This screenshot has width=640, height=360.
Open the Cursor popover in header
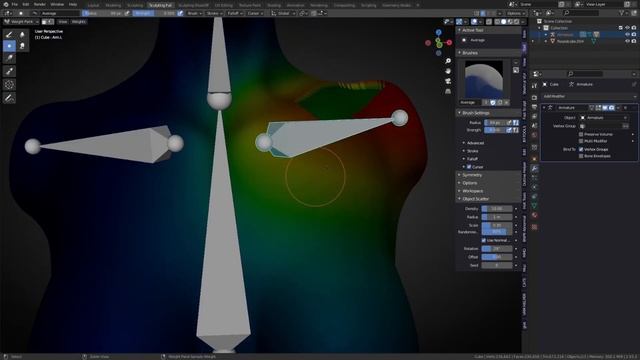pos(255,13)
